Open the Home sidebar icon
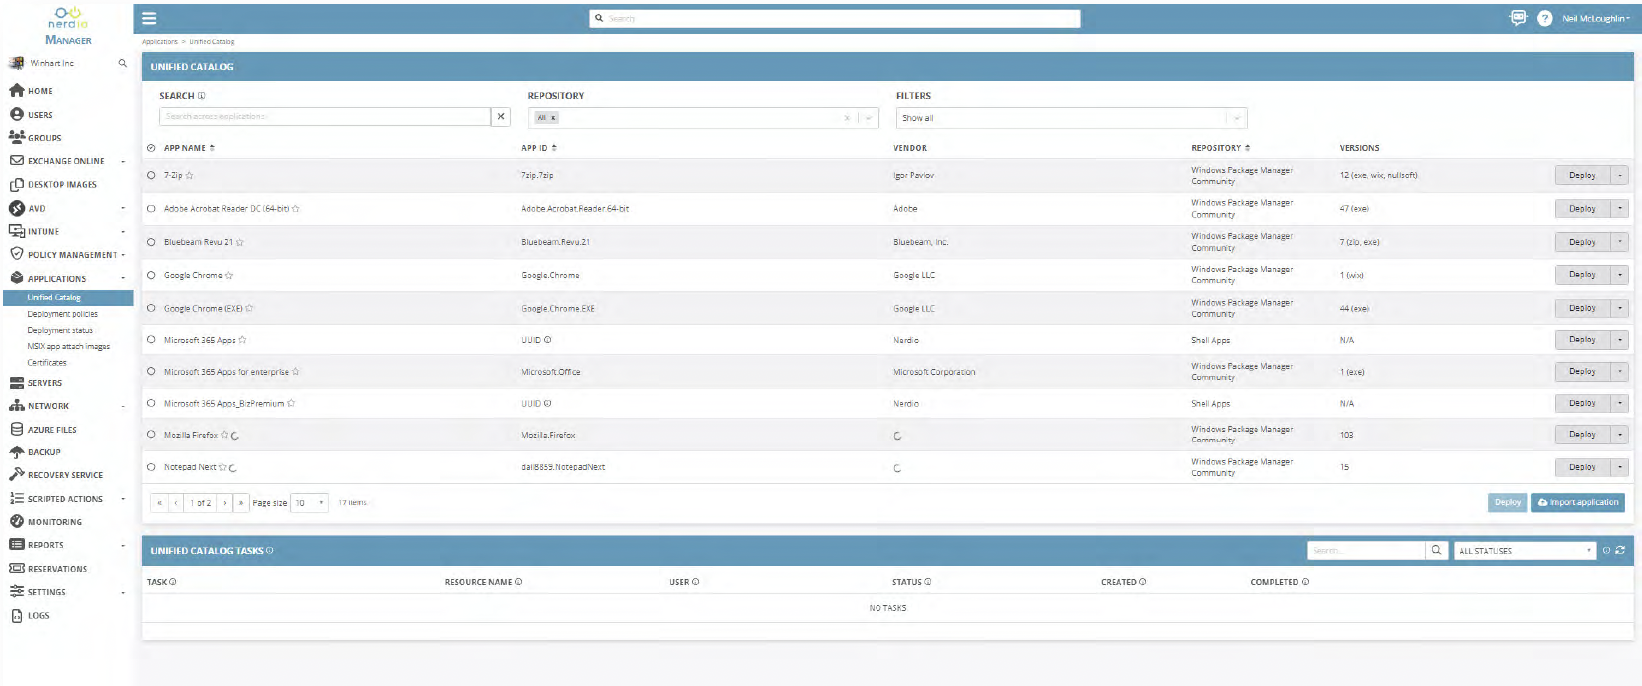1642x686 pixels. (x=17, y=90)
